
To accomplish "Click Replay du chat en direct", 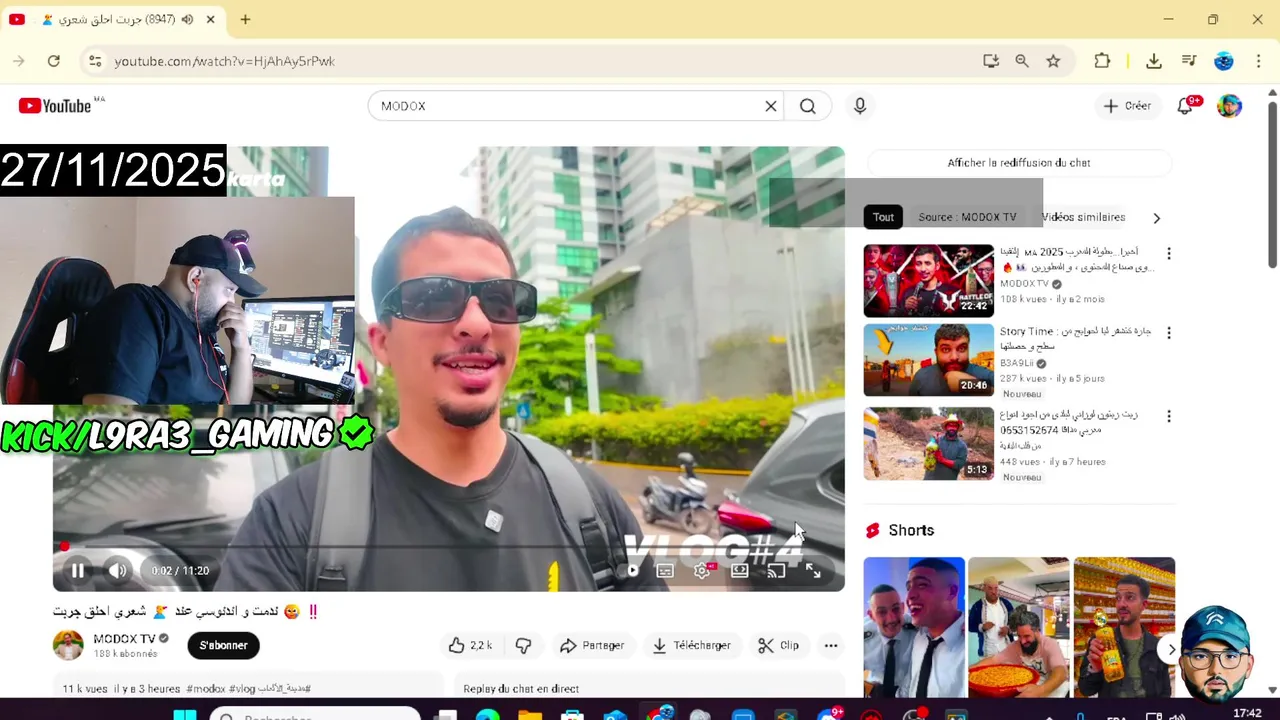I will pyautogui.click(x=521, y=689).
